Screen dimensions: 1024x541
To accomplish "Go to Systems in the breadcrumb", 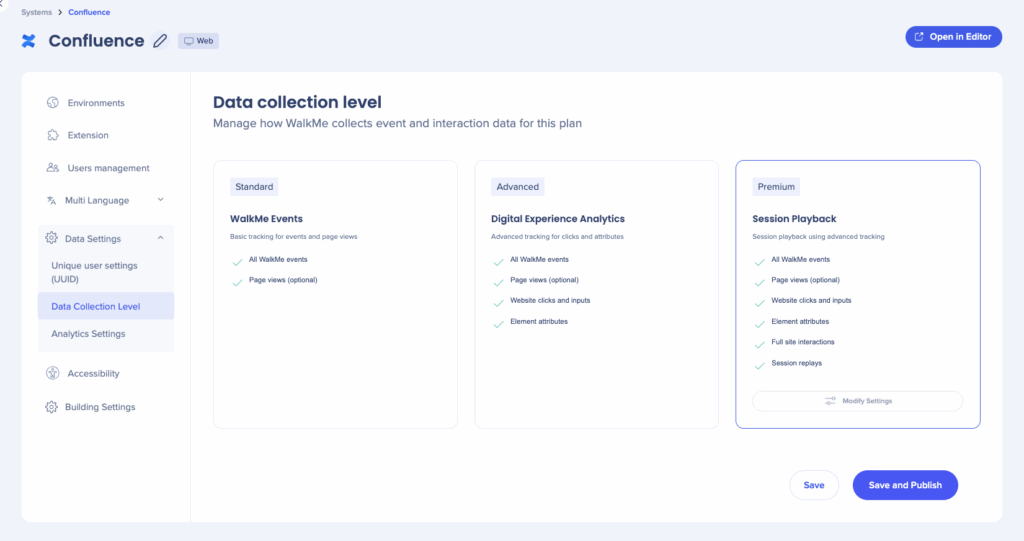I will (36, 12).
